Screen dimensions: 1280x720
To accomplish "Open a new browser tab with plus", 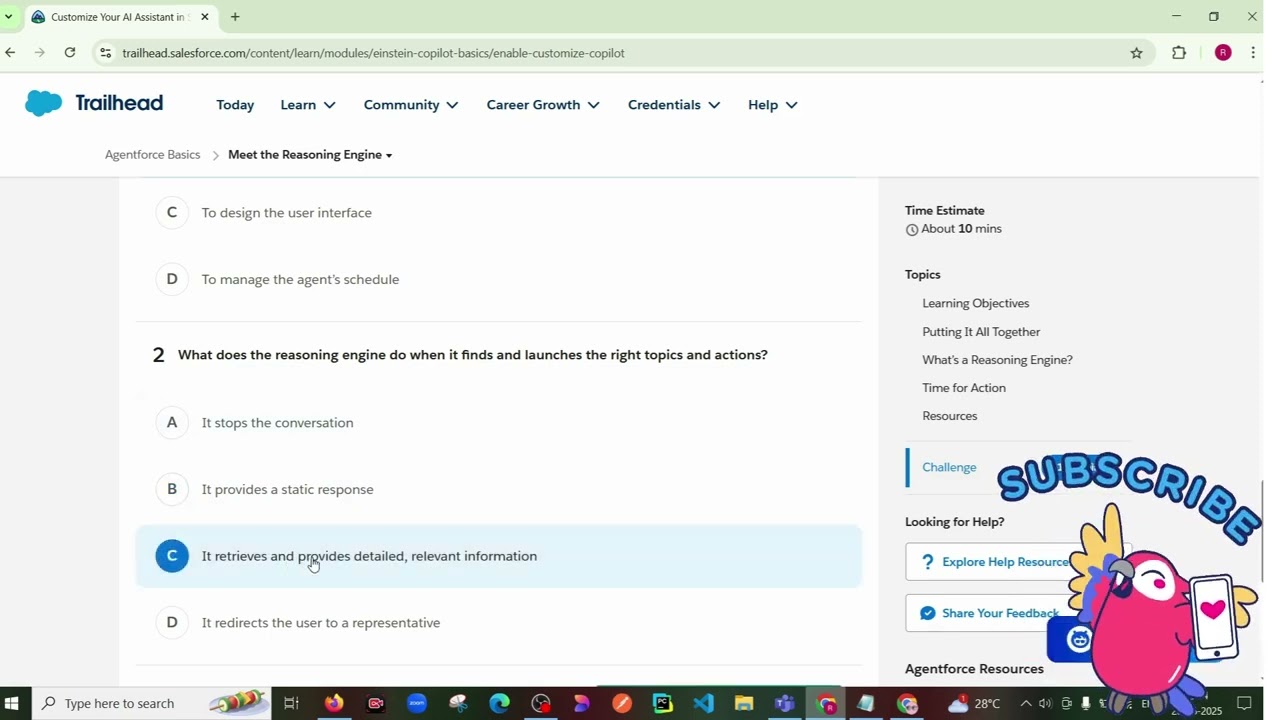I will click(235, 17).
